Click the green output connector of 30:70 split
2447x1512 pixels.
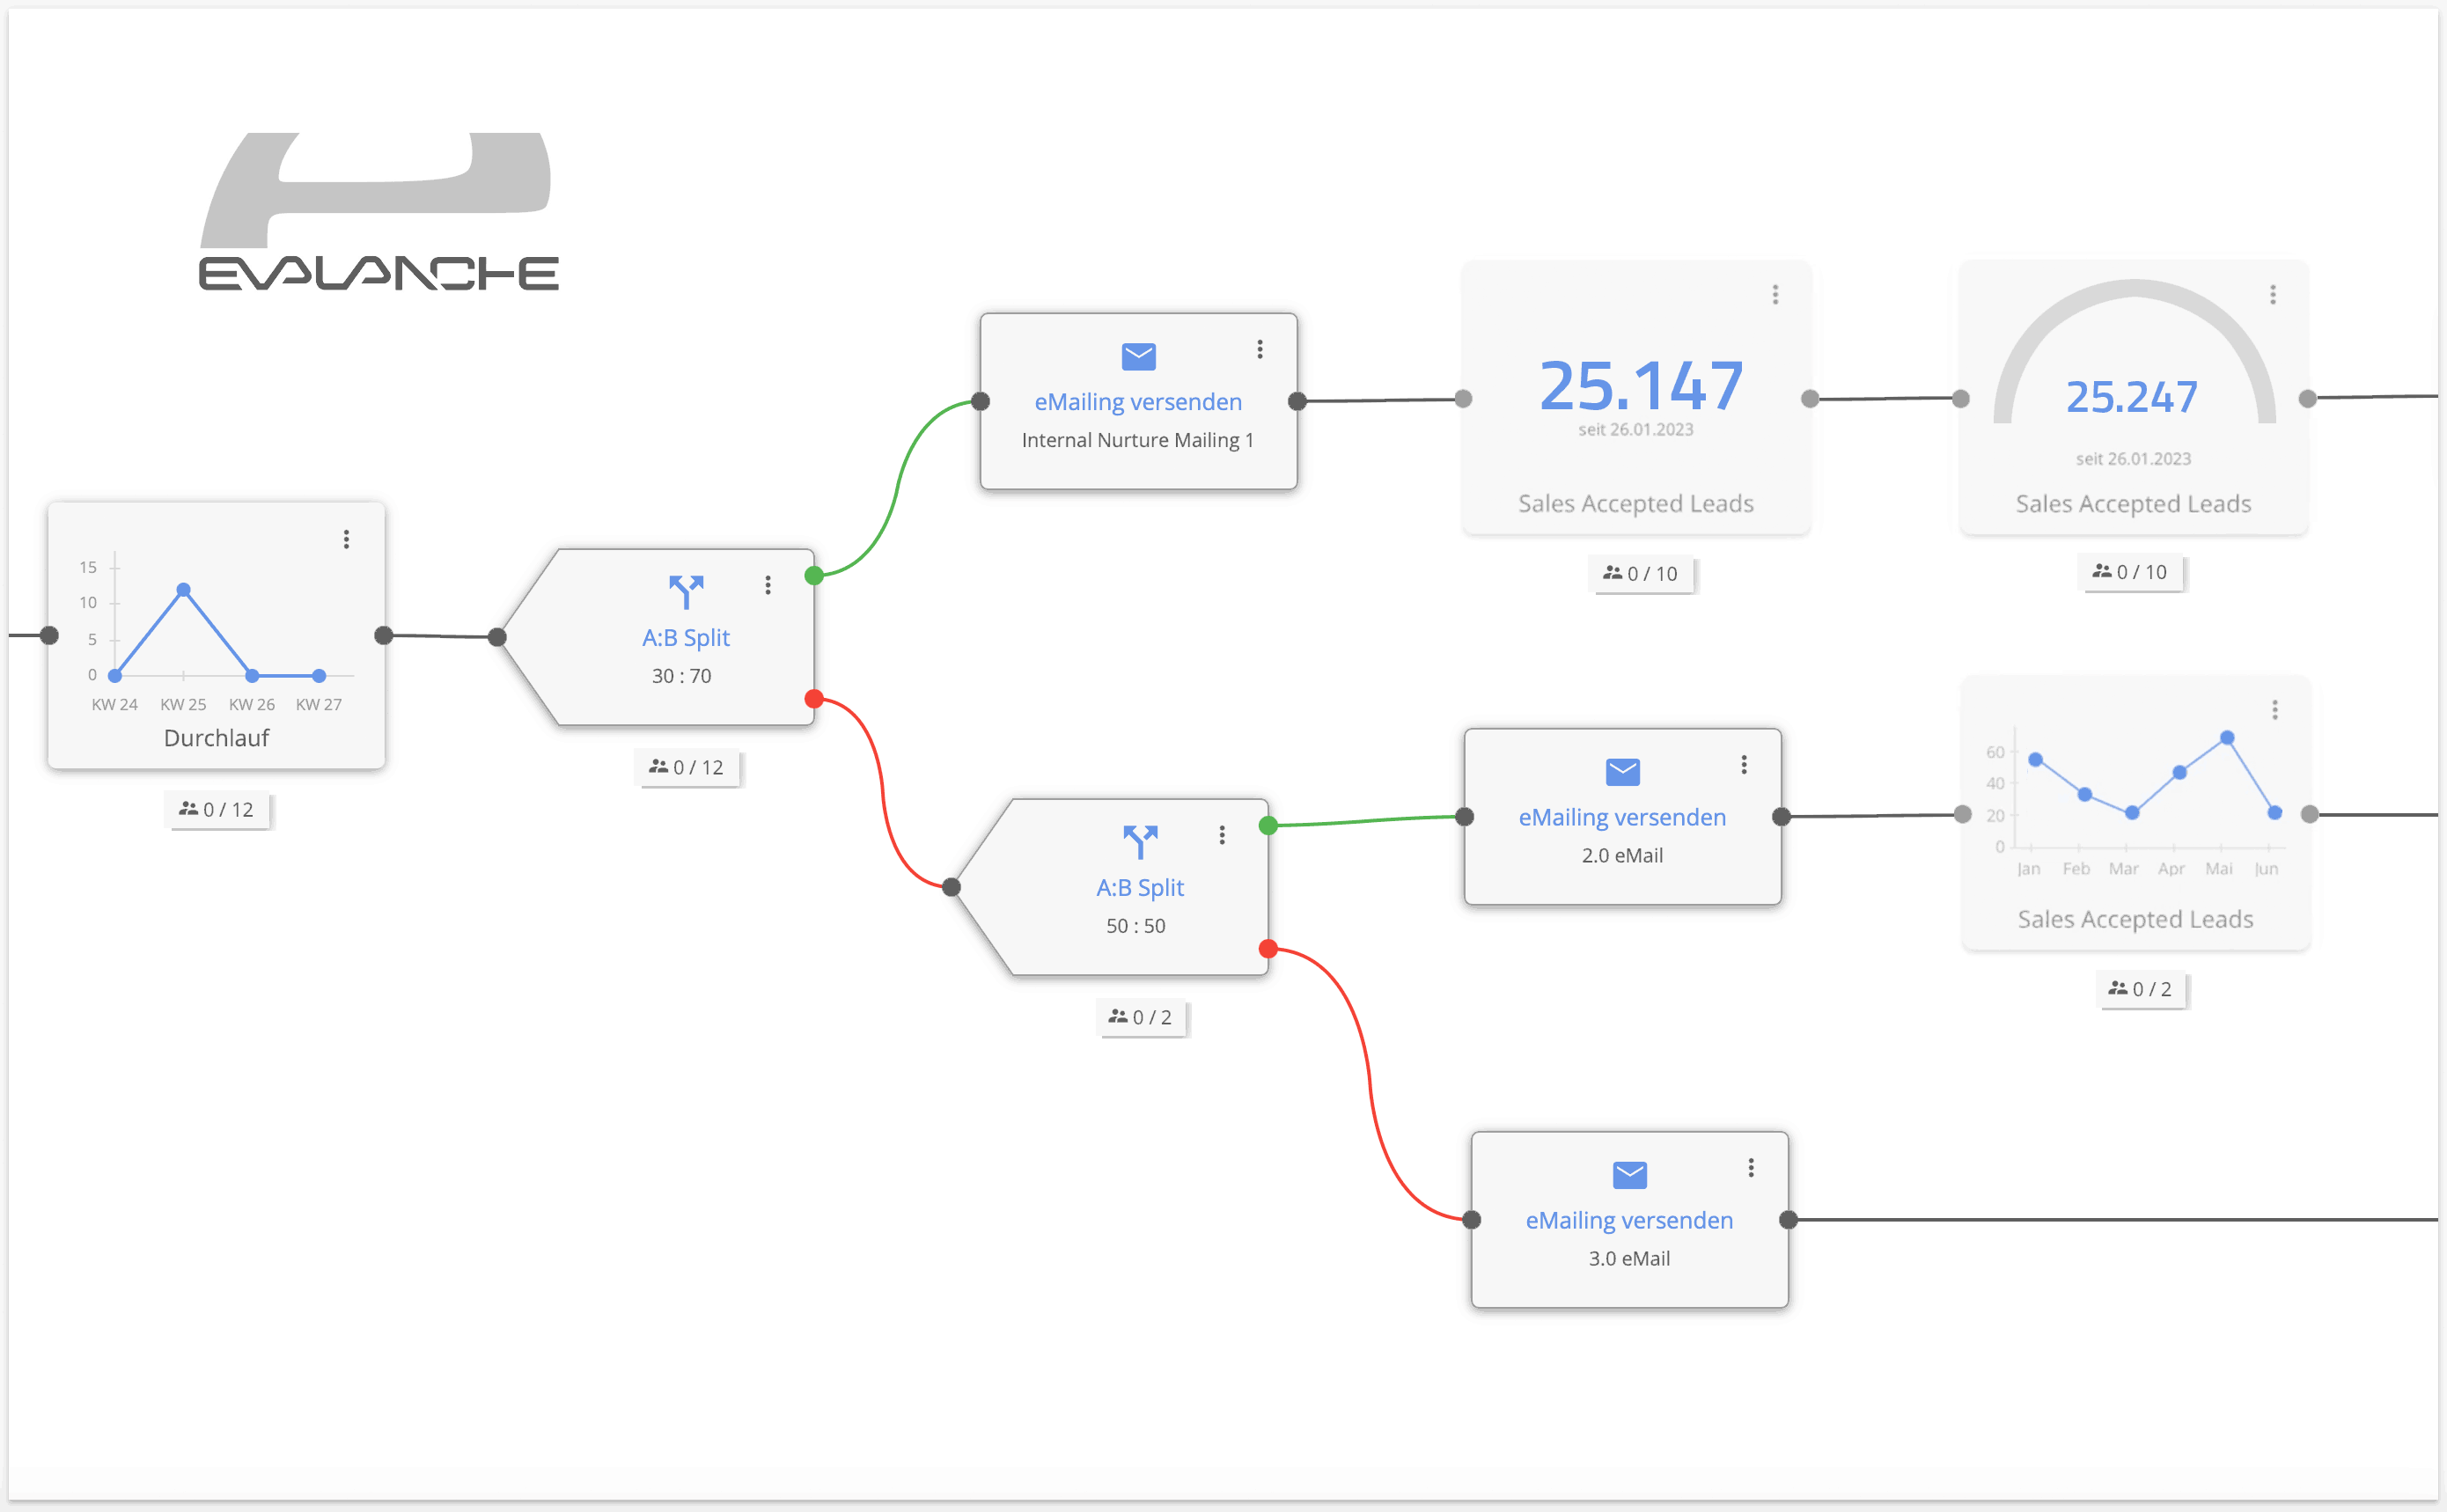[x=814, y=575]
